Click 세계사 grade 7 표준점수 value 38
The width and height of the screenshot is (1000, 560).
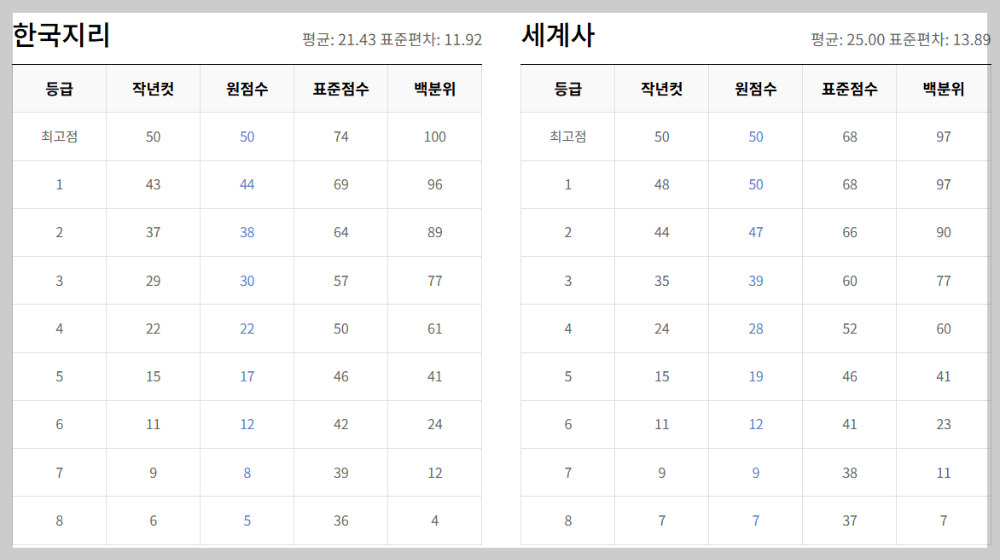point(849,473)
